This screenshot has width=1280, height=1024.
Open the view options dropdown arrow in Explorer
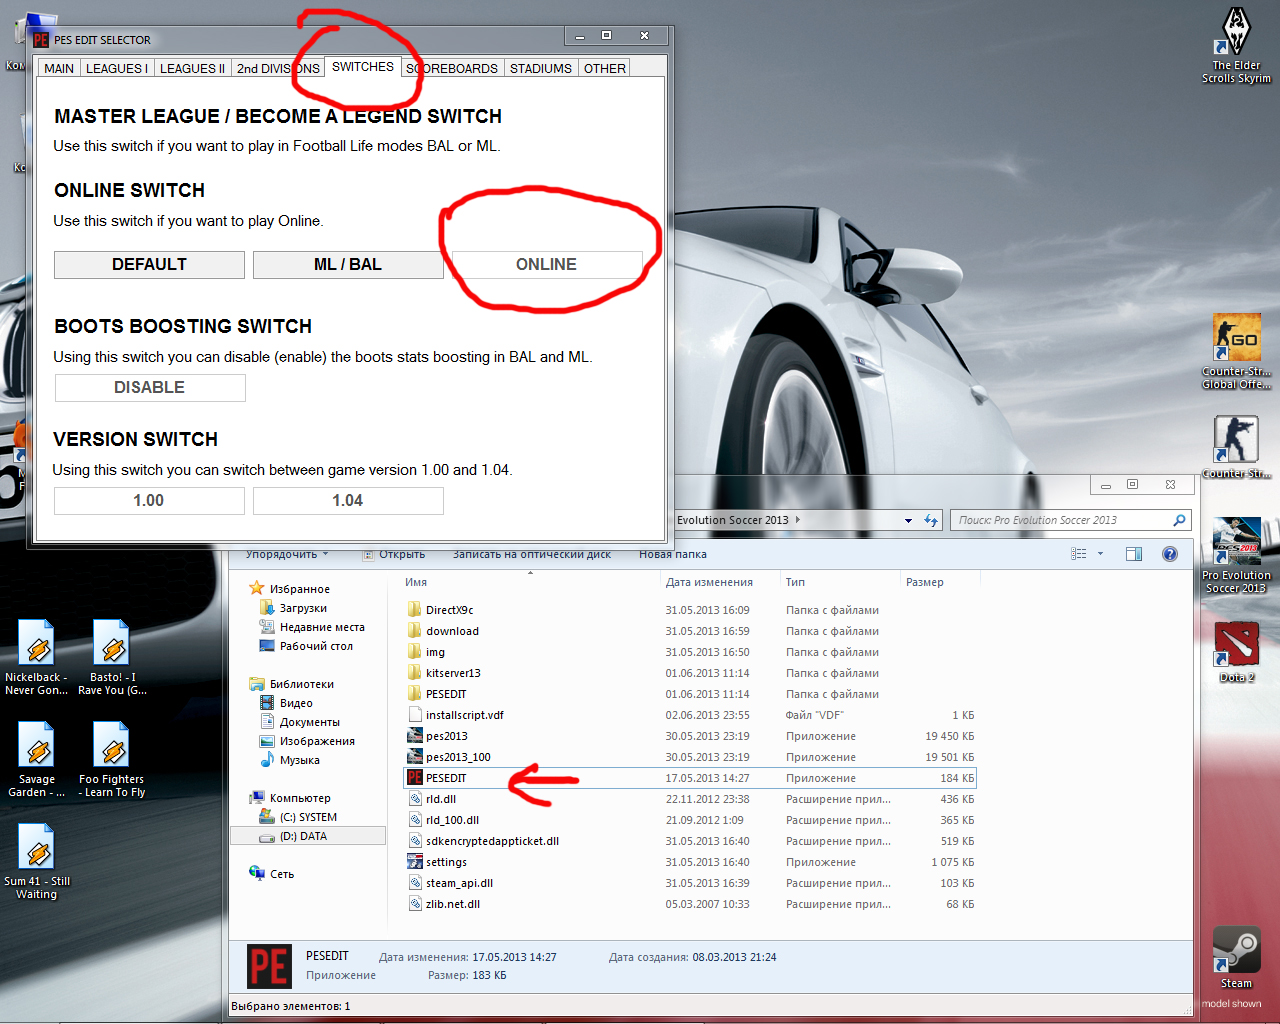pyautogui.click(x=1100, y=554)
